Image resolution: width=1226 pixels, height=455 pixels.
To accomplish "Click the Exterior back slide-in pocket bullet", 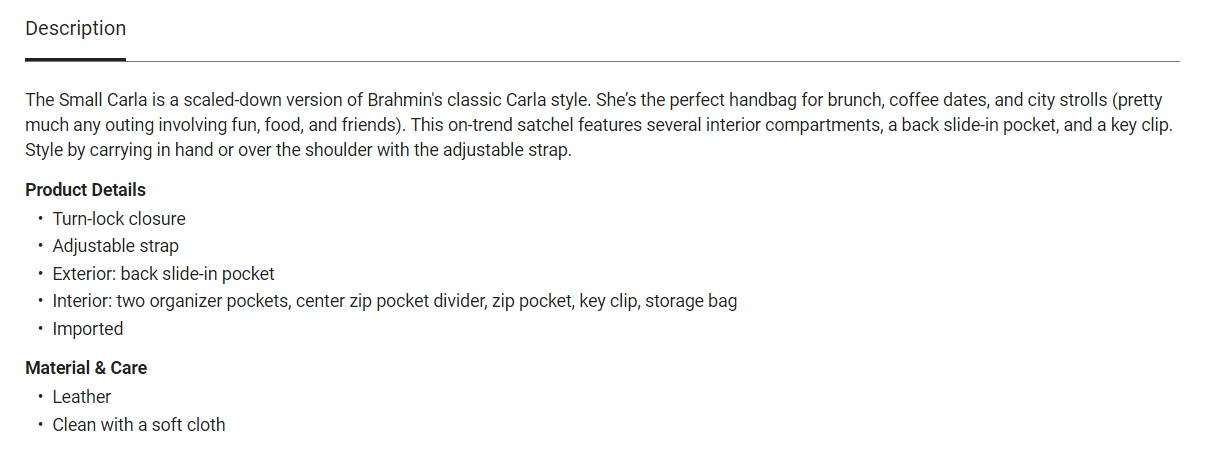I will click(163, 274).
